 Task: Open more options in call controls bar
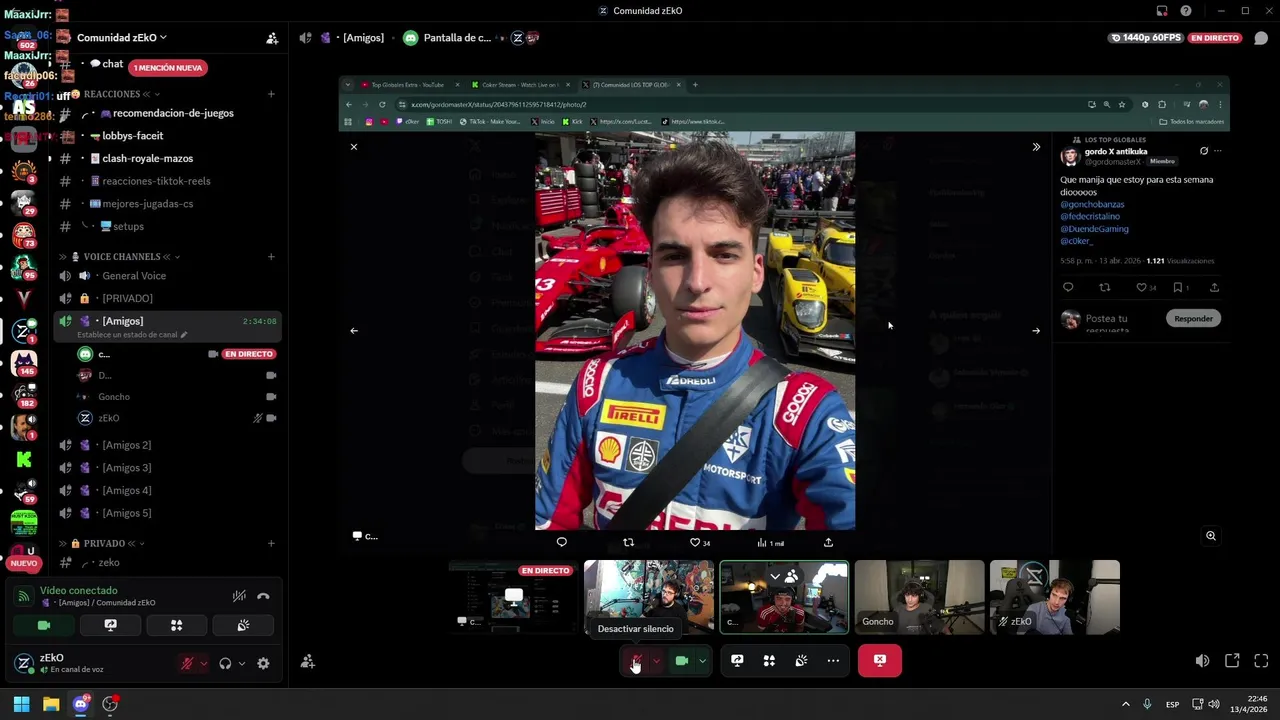833,660
